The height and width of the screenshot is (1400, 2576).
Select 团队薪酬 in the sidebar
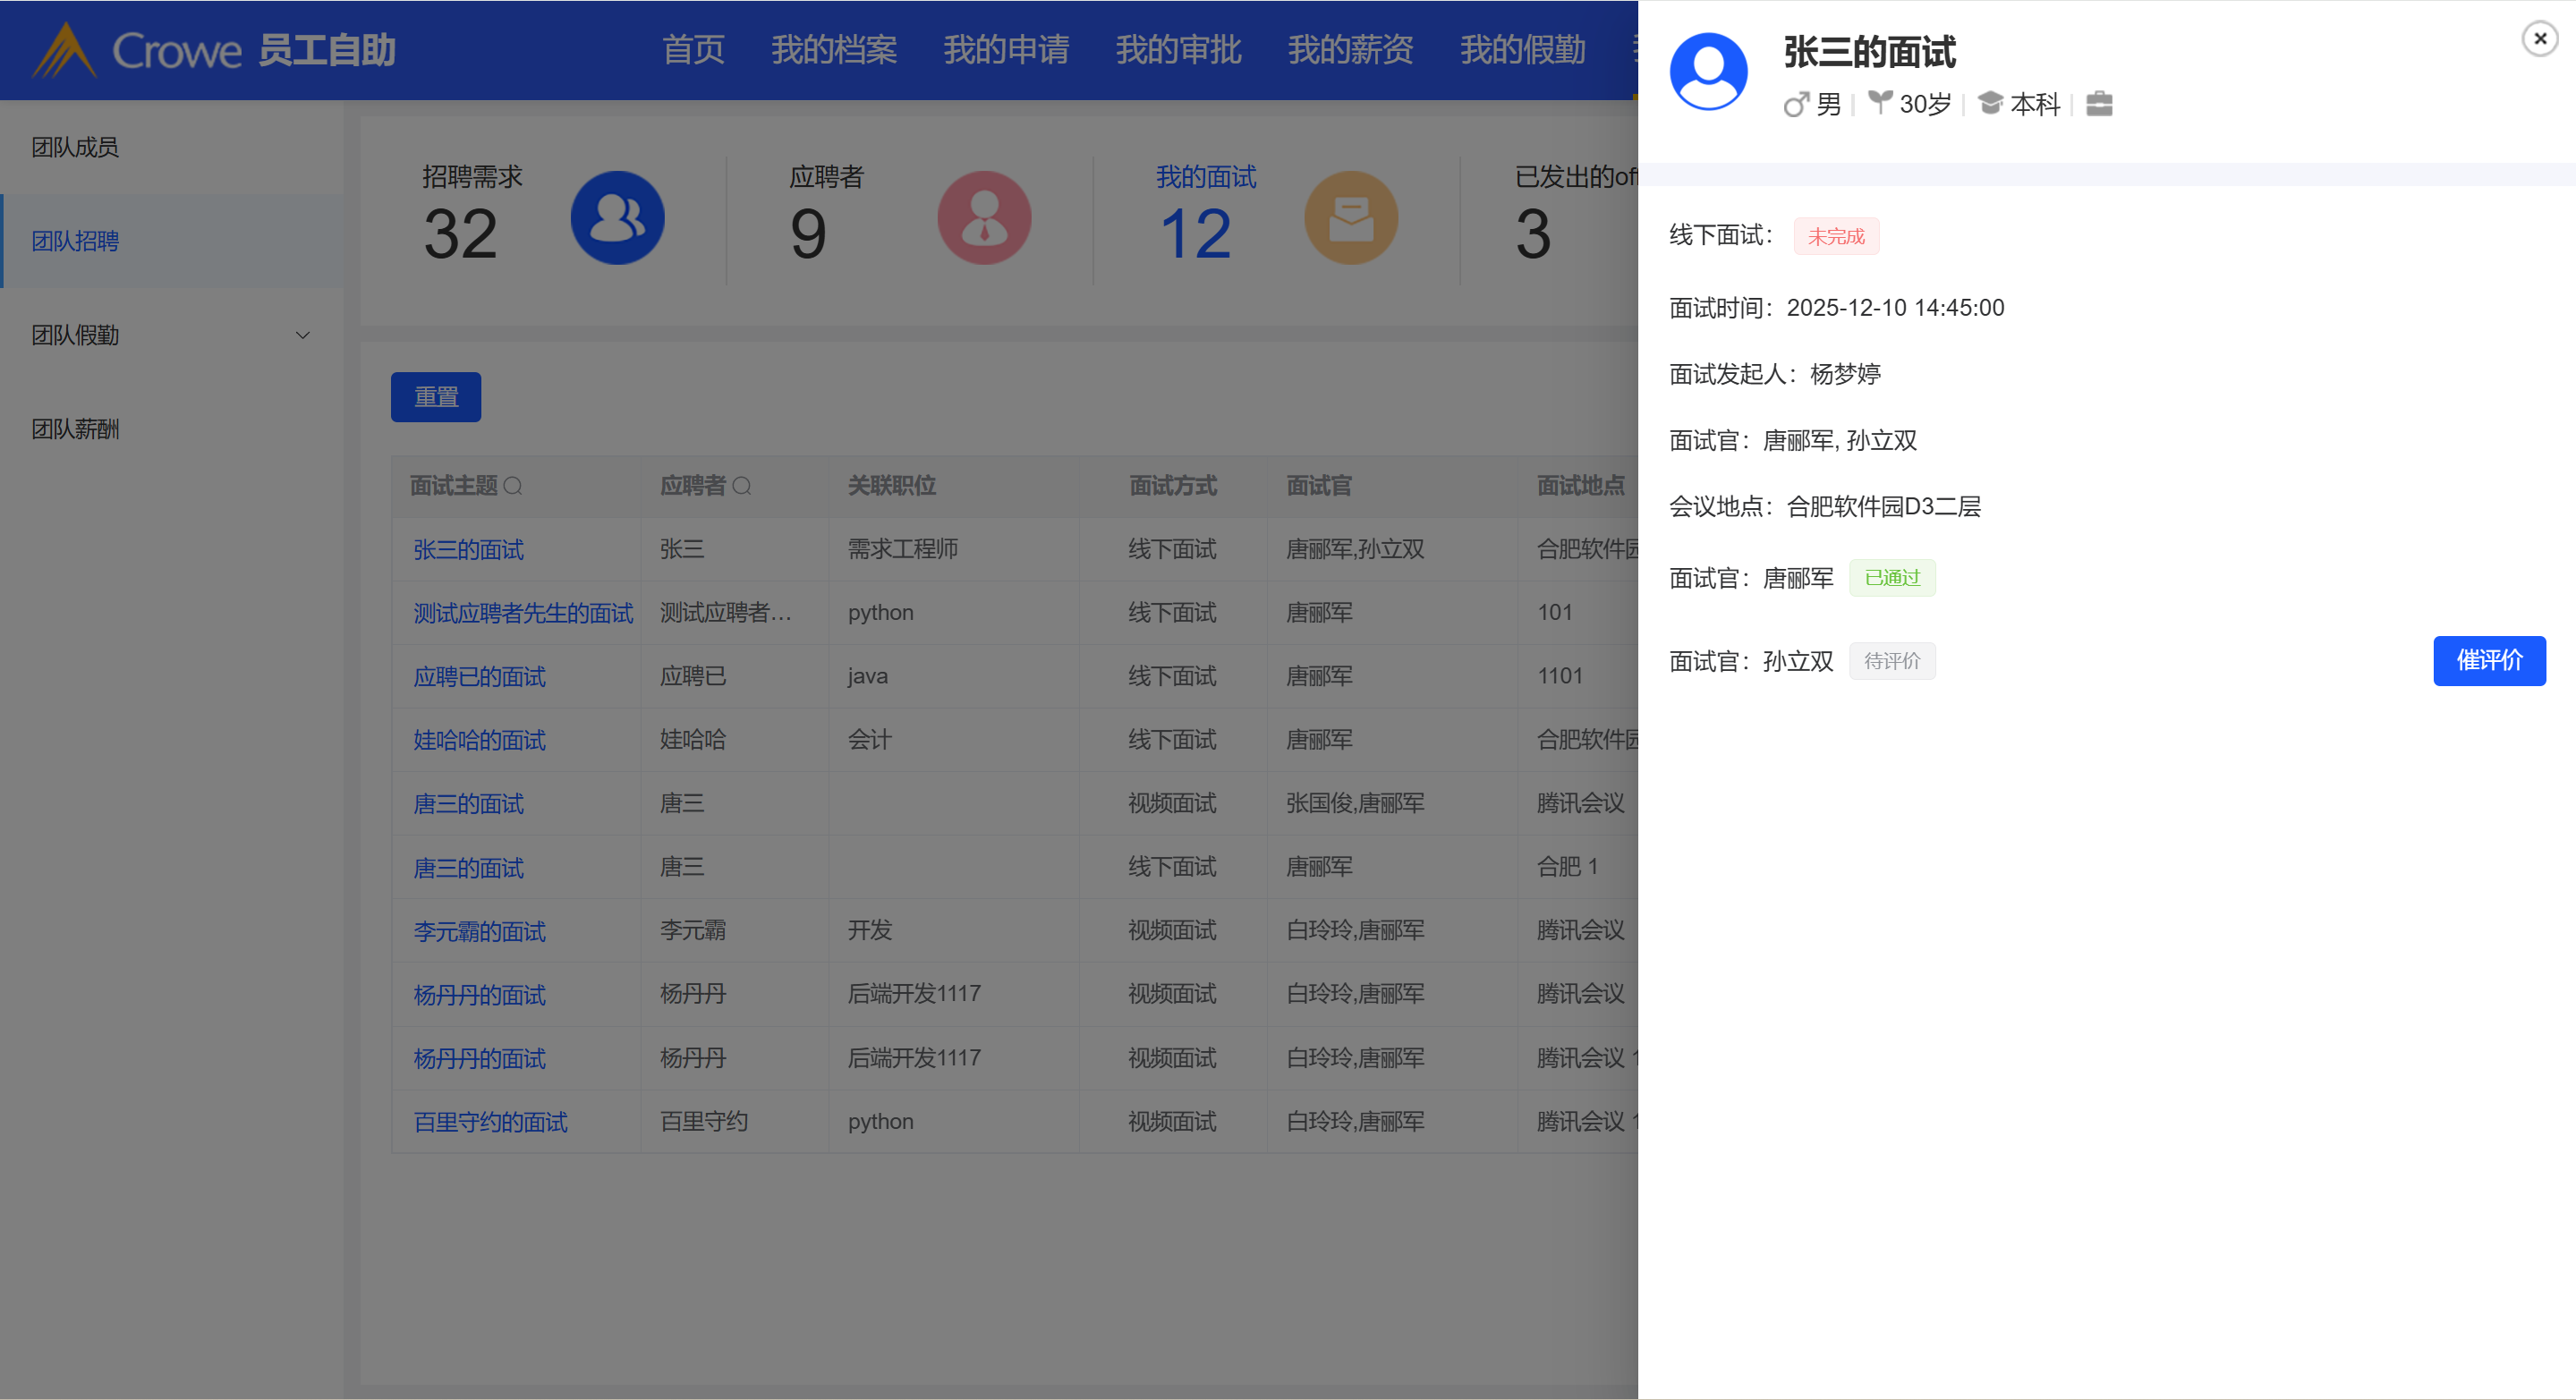pyautogui.click(x=75, y=429)
